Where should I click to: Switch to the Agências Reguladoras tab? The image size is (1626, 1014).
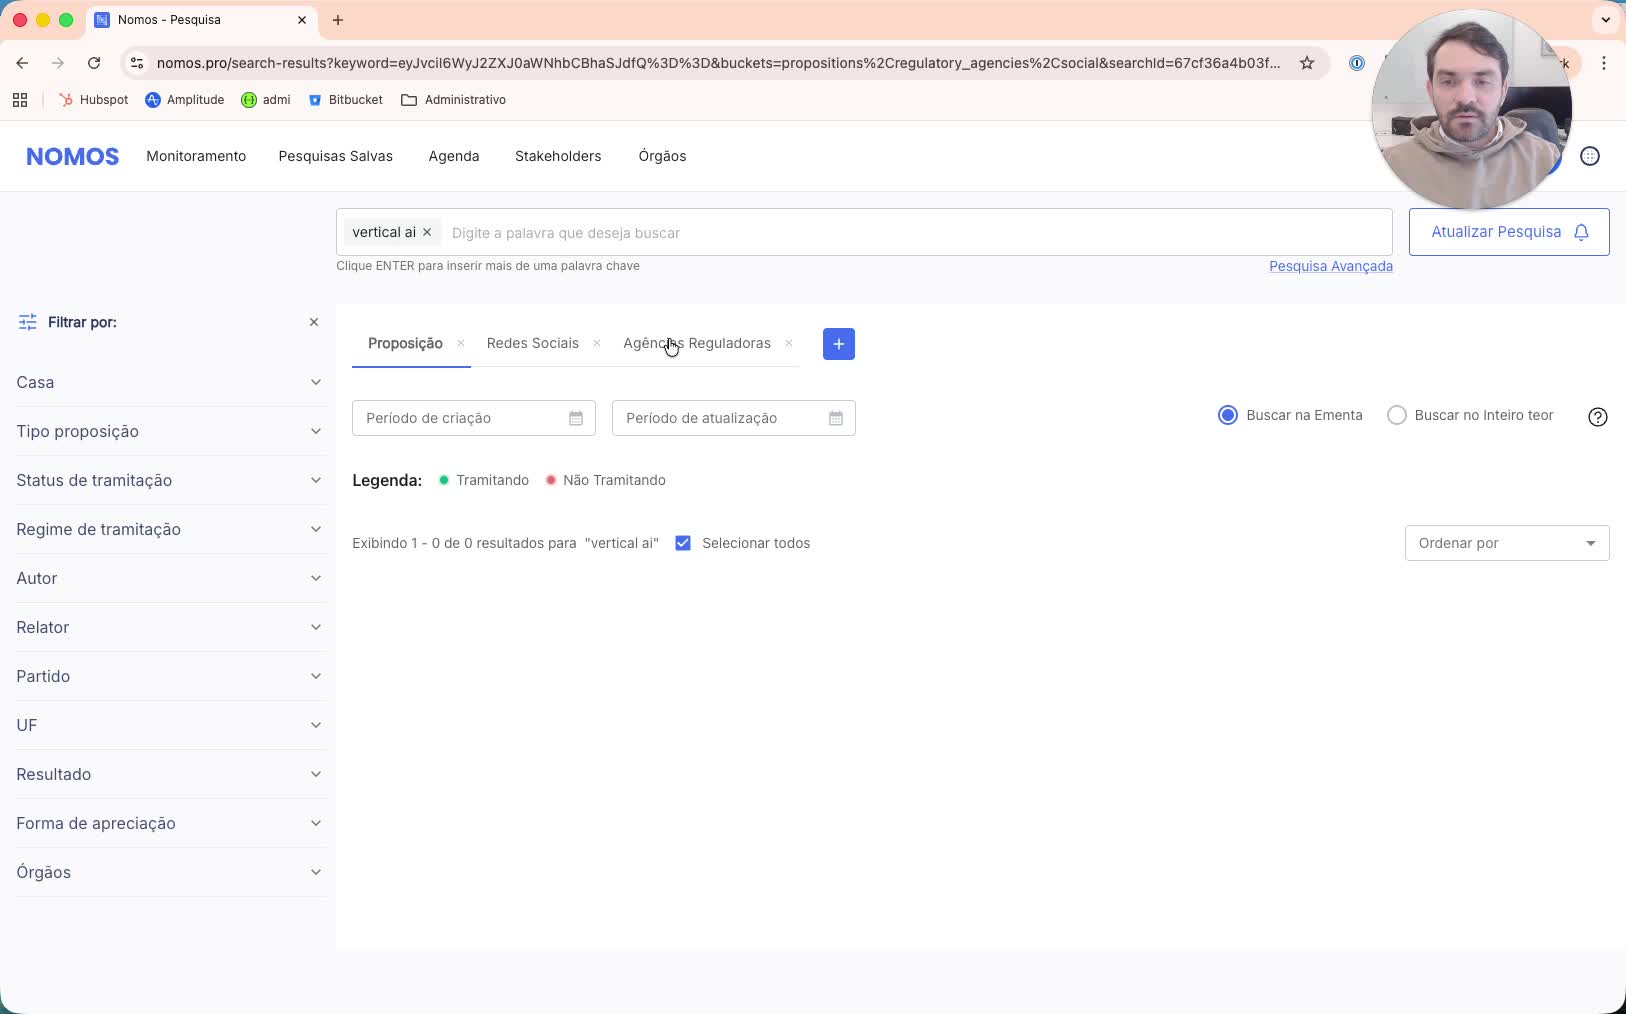[697, 343]
